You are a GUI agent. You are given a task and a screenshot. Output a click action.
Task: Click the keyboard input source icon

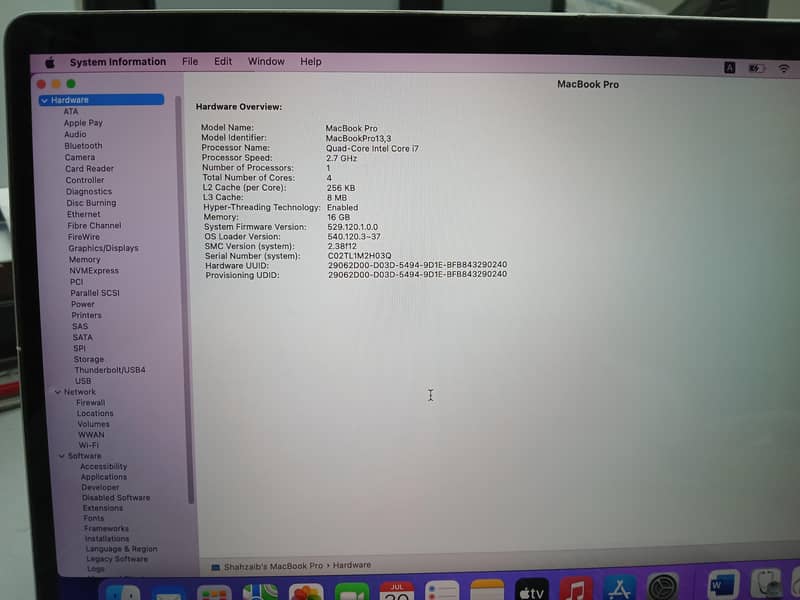(730, 67)
